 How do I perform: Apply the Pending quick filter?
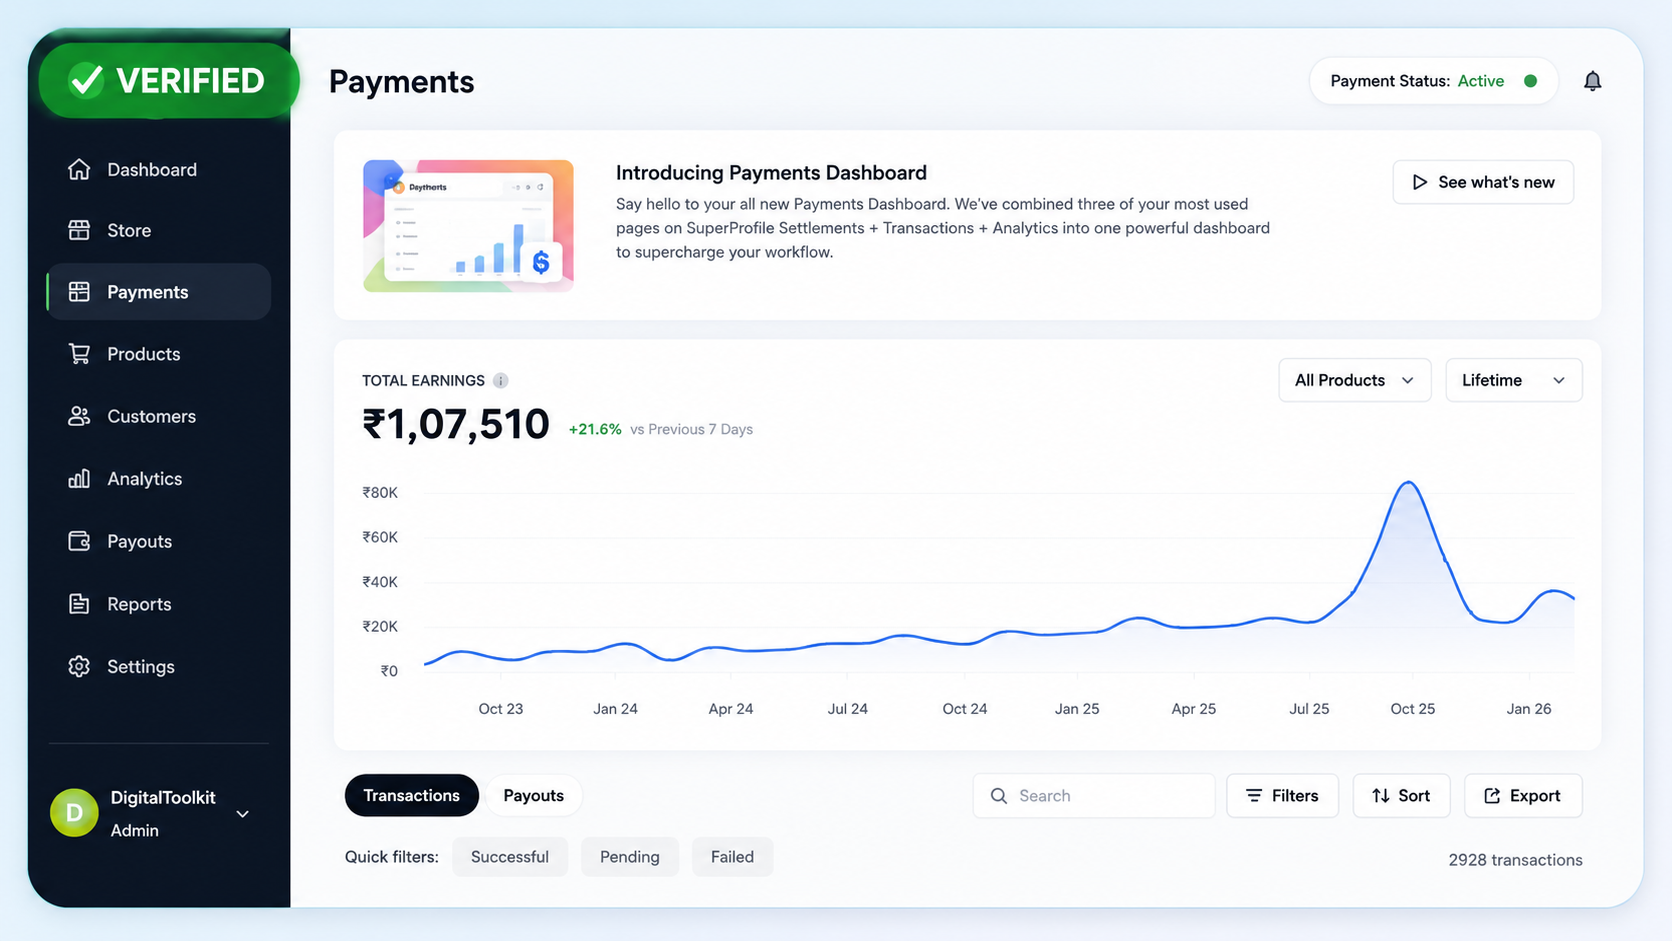click(630, 857)
